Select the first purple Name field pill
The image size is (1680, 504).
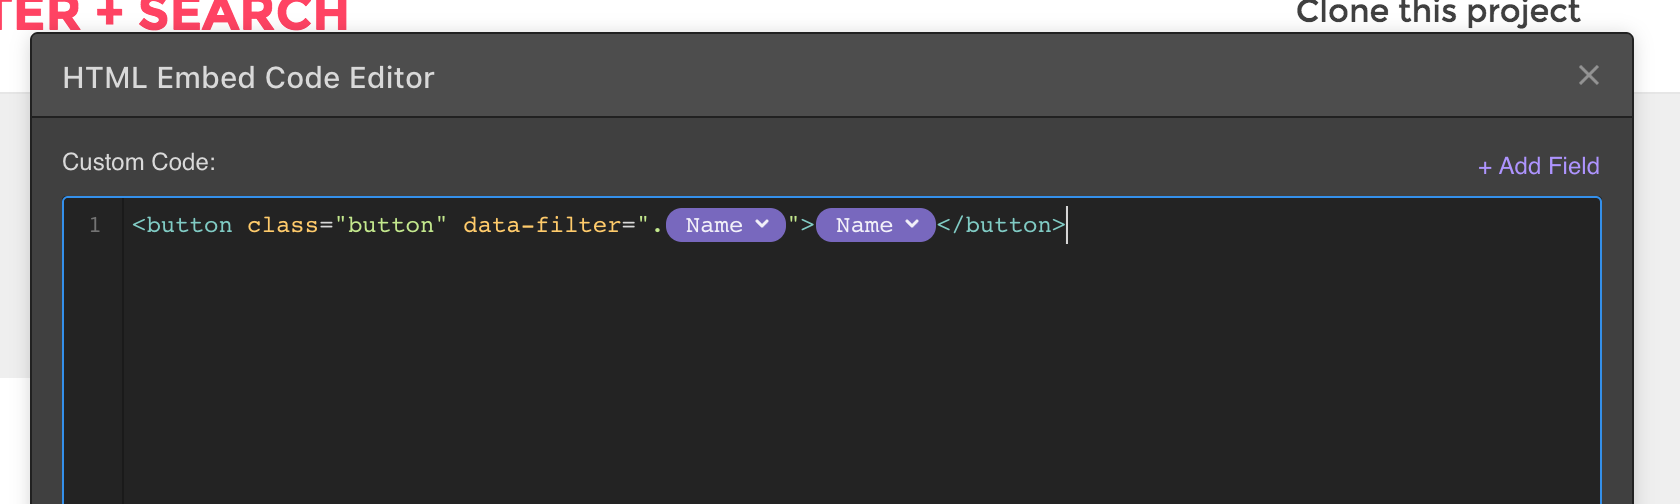(725, 225)
